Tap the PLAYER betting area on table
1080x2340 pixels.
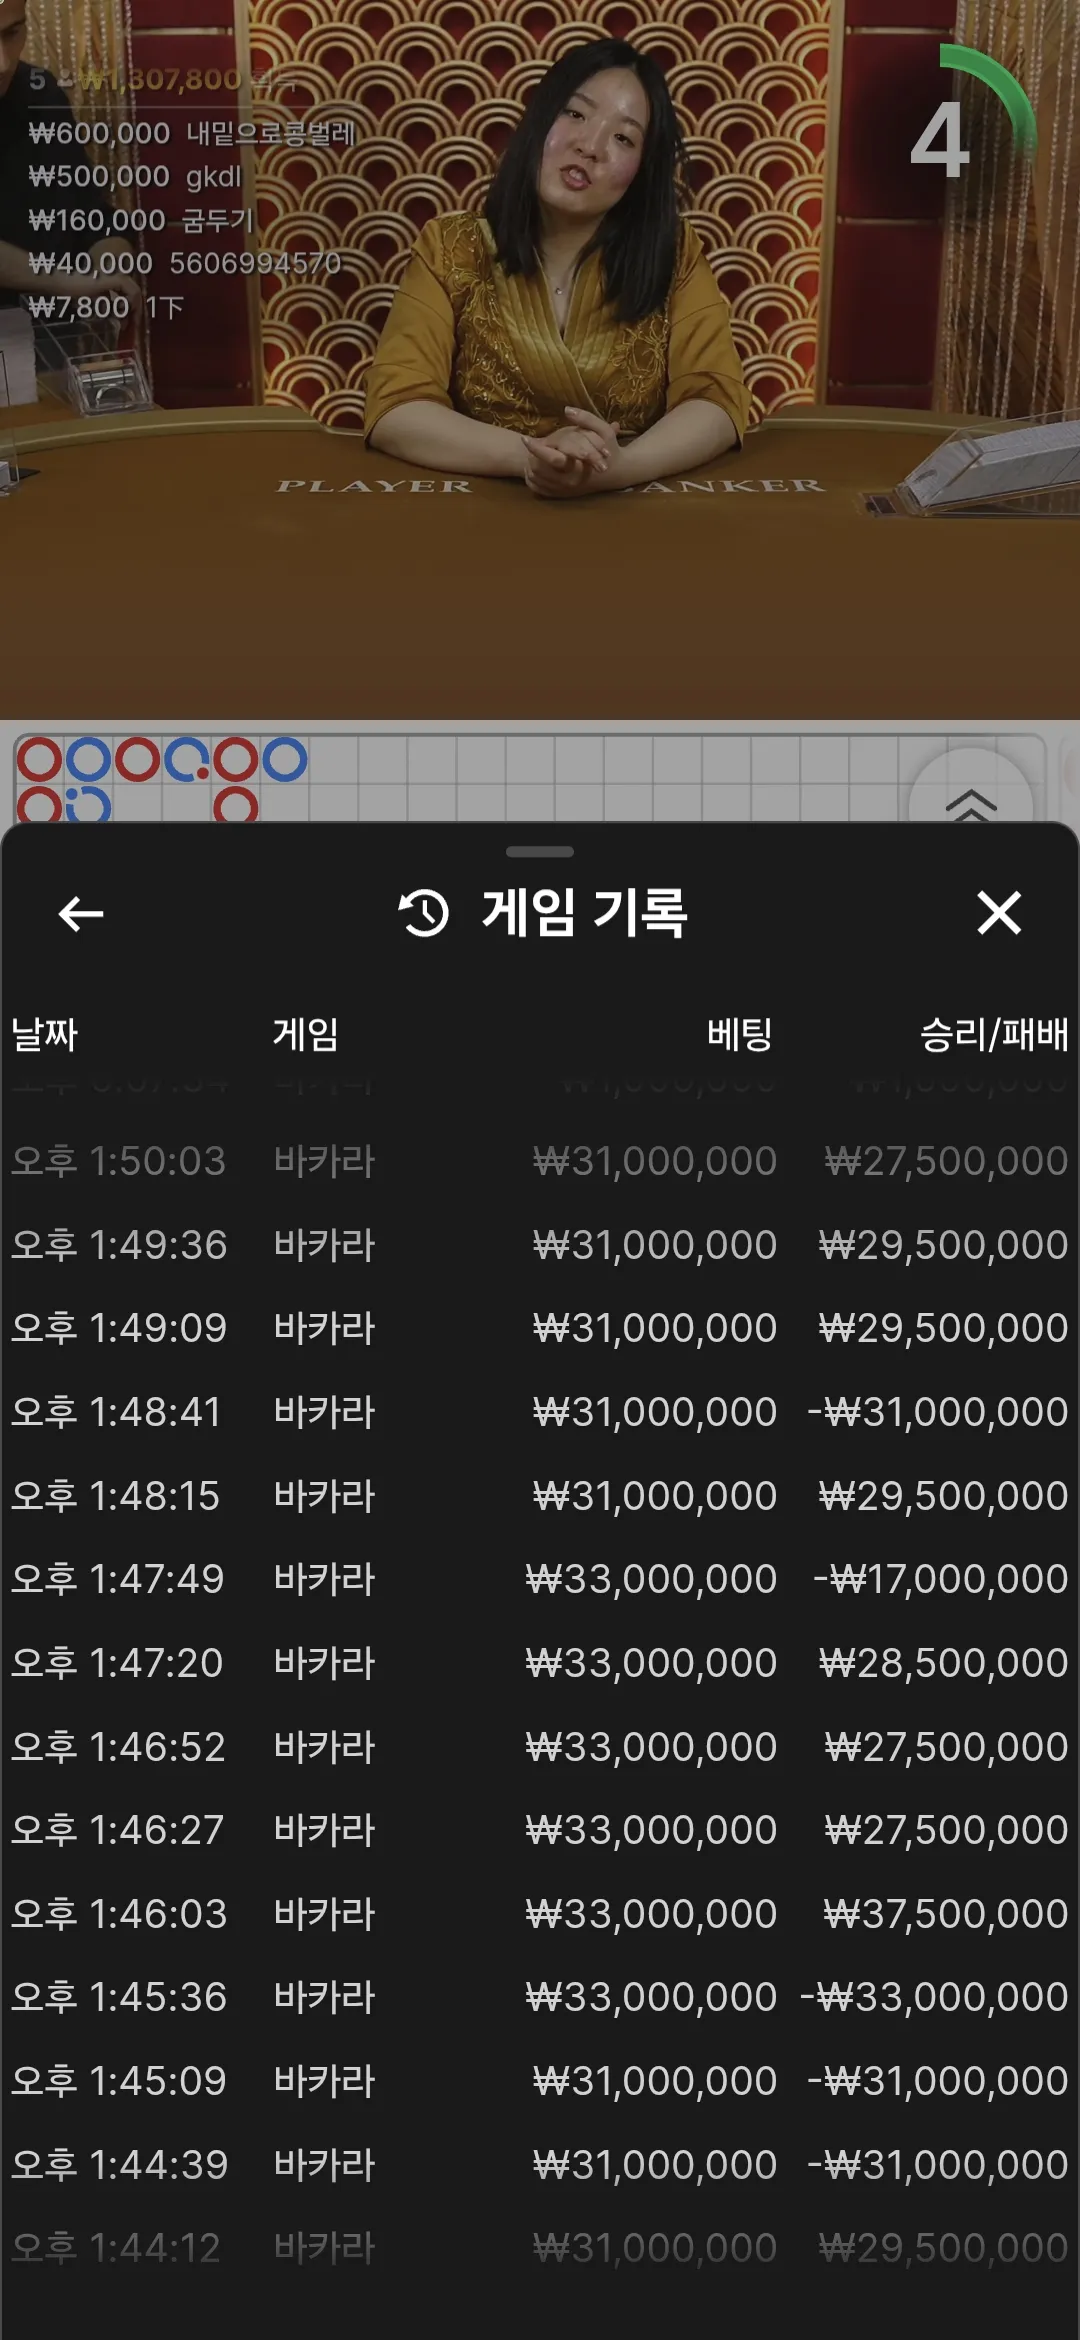374,486
